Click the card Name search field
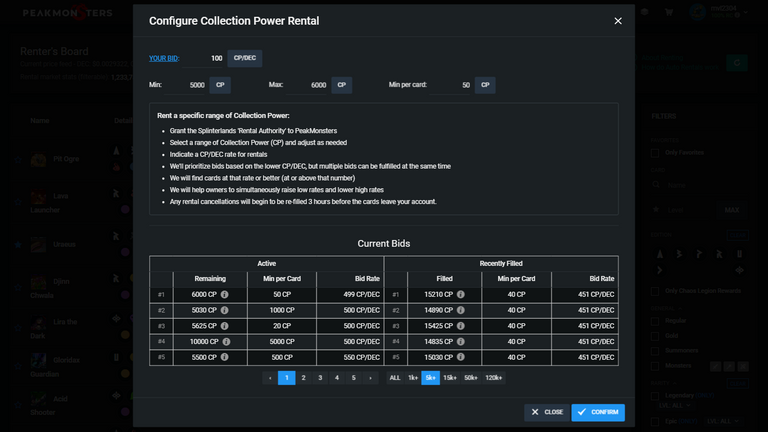Screen dimensions: 768x432 (700, 185)
